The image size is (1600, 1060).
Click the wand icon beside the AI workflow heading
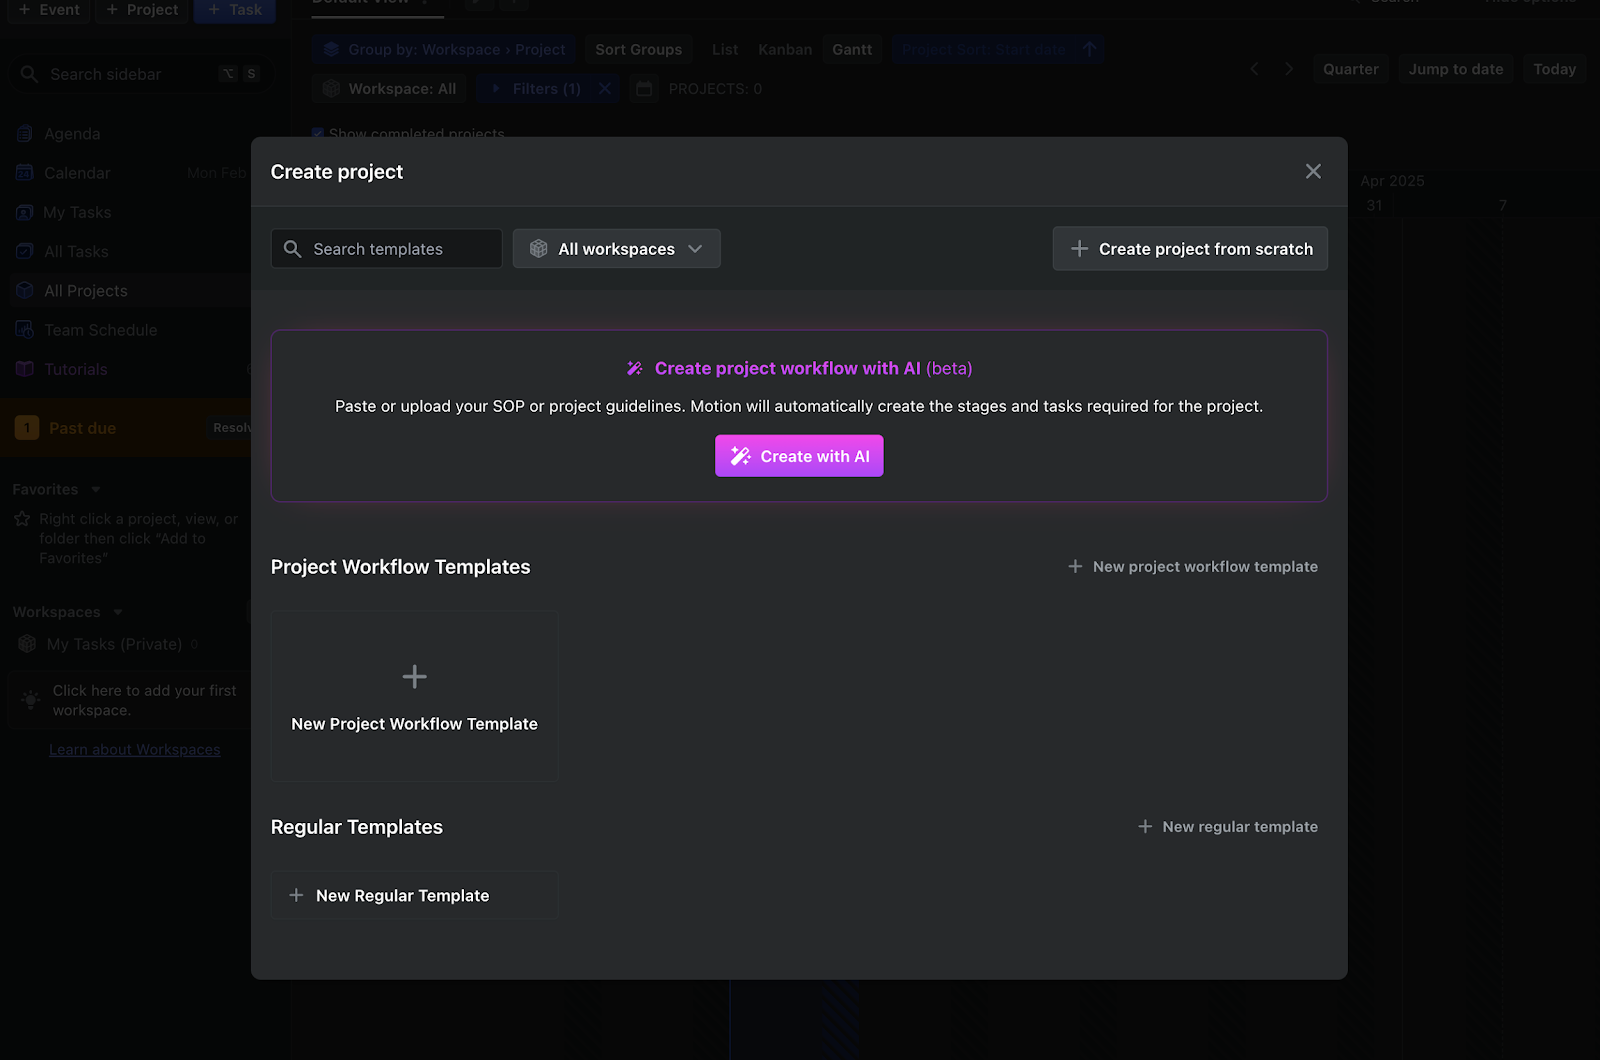(635, 368)
